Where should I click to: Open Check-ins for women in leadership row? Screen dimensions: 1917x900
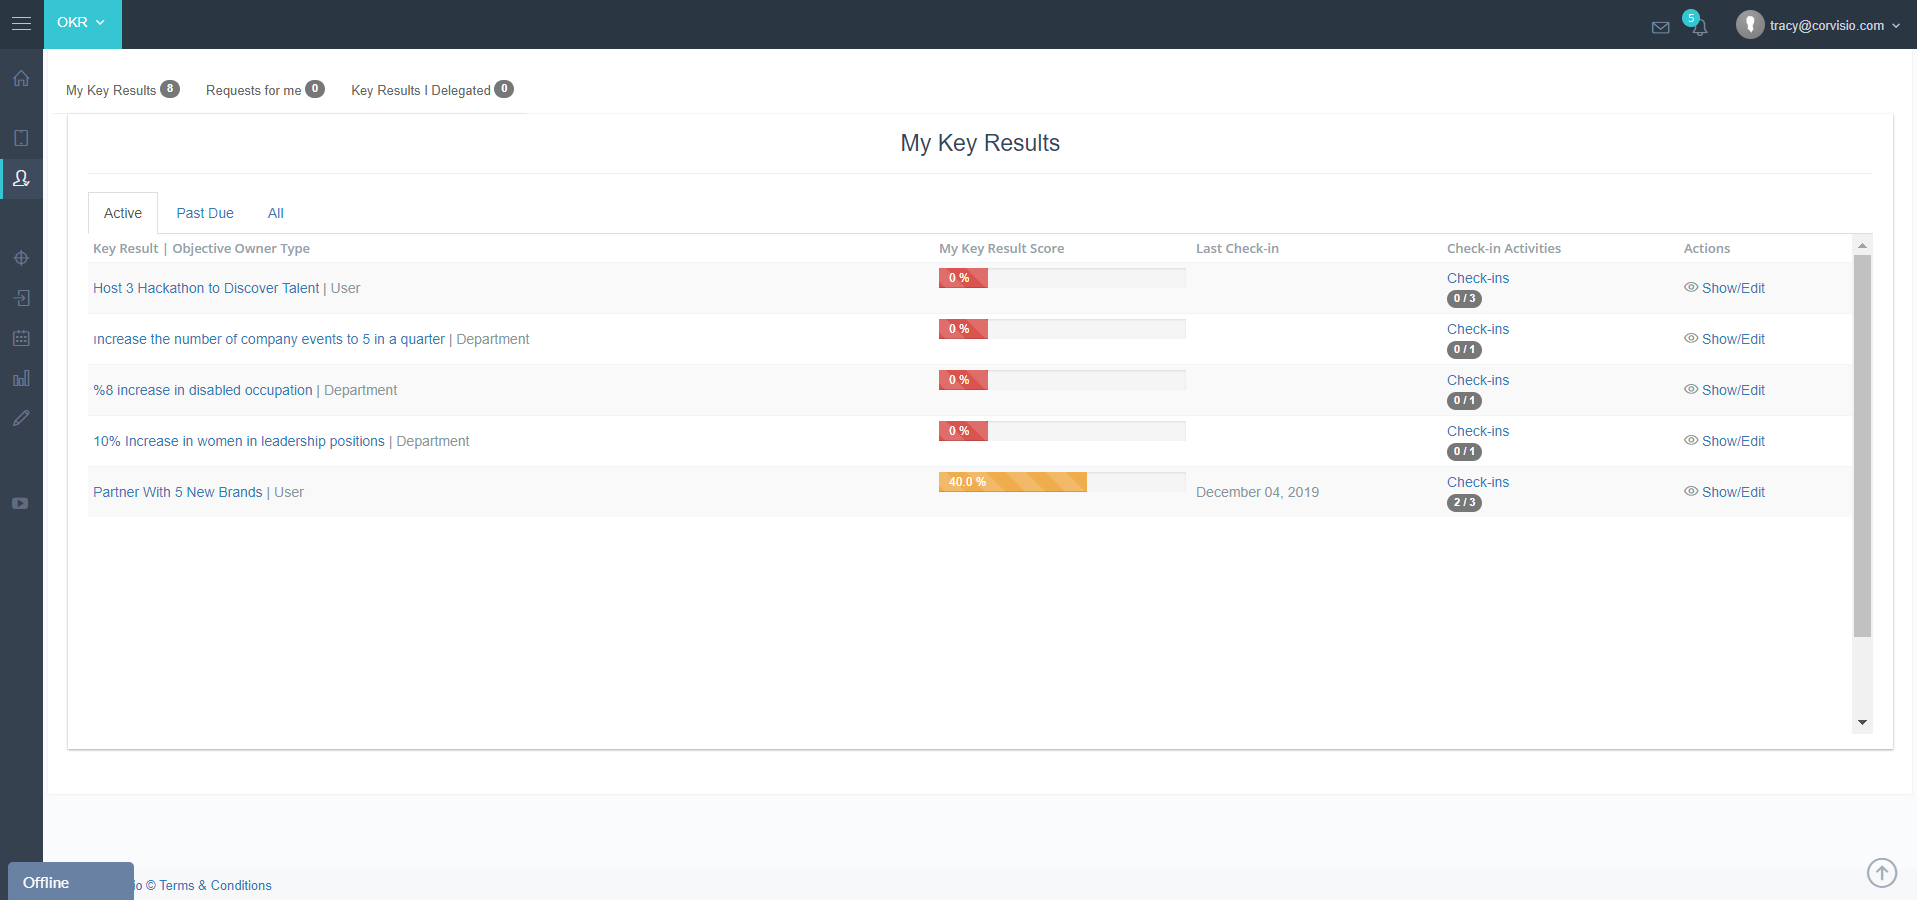[x=1478, y=431]
